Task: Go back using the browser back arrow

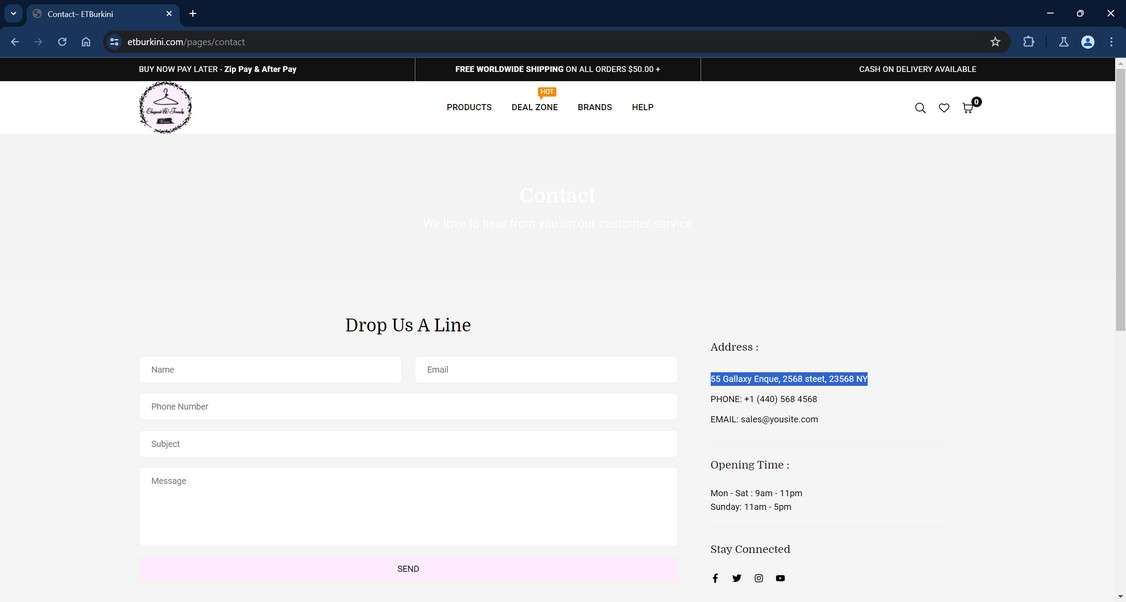Action: pyautogui.click(x=15, y=42)
